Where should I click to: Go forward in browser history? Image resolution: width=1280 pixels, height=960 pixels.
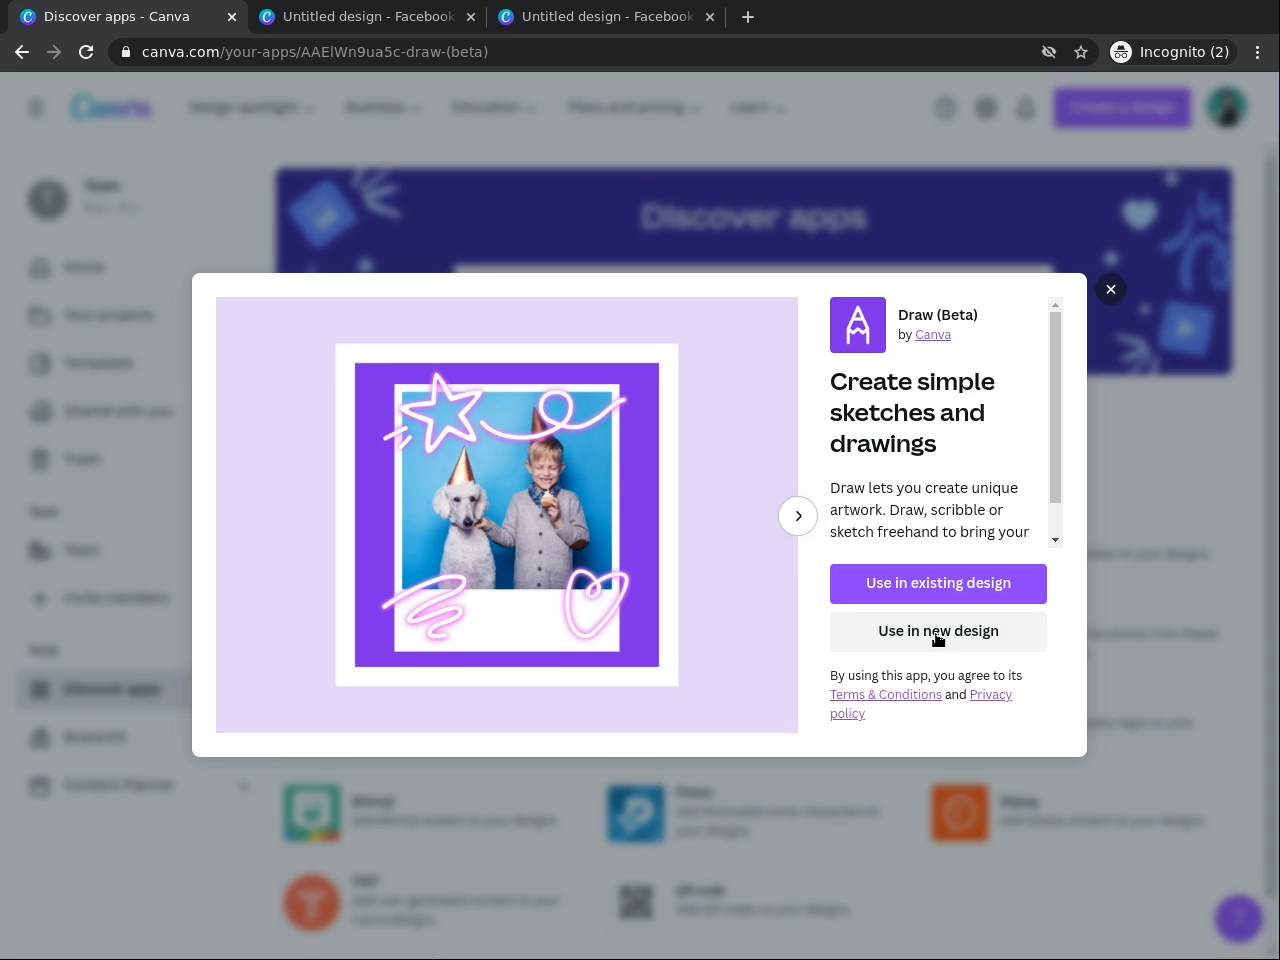54,52
